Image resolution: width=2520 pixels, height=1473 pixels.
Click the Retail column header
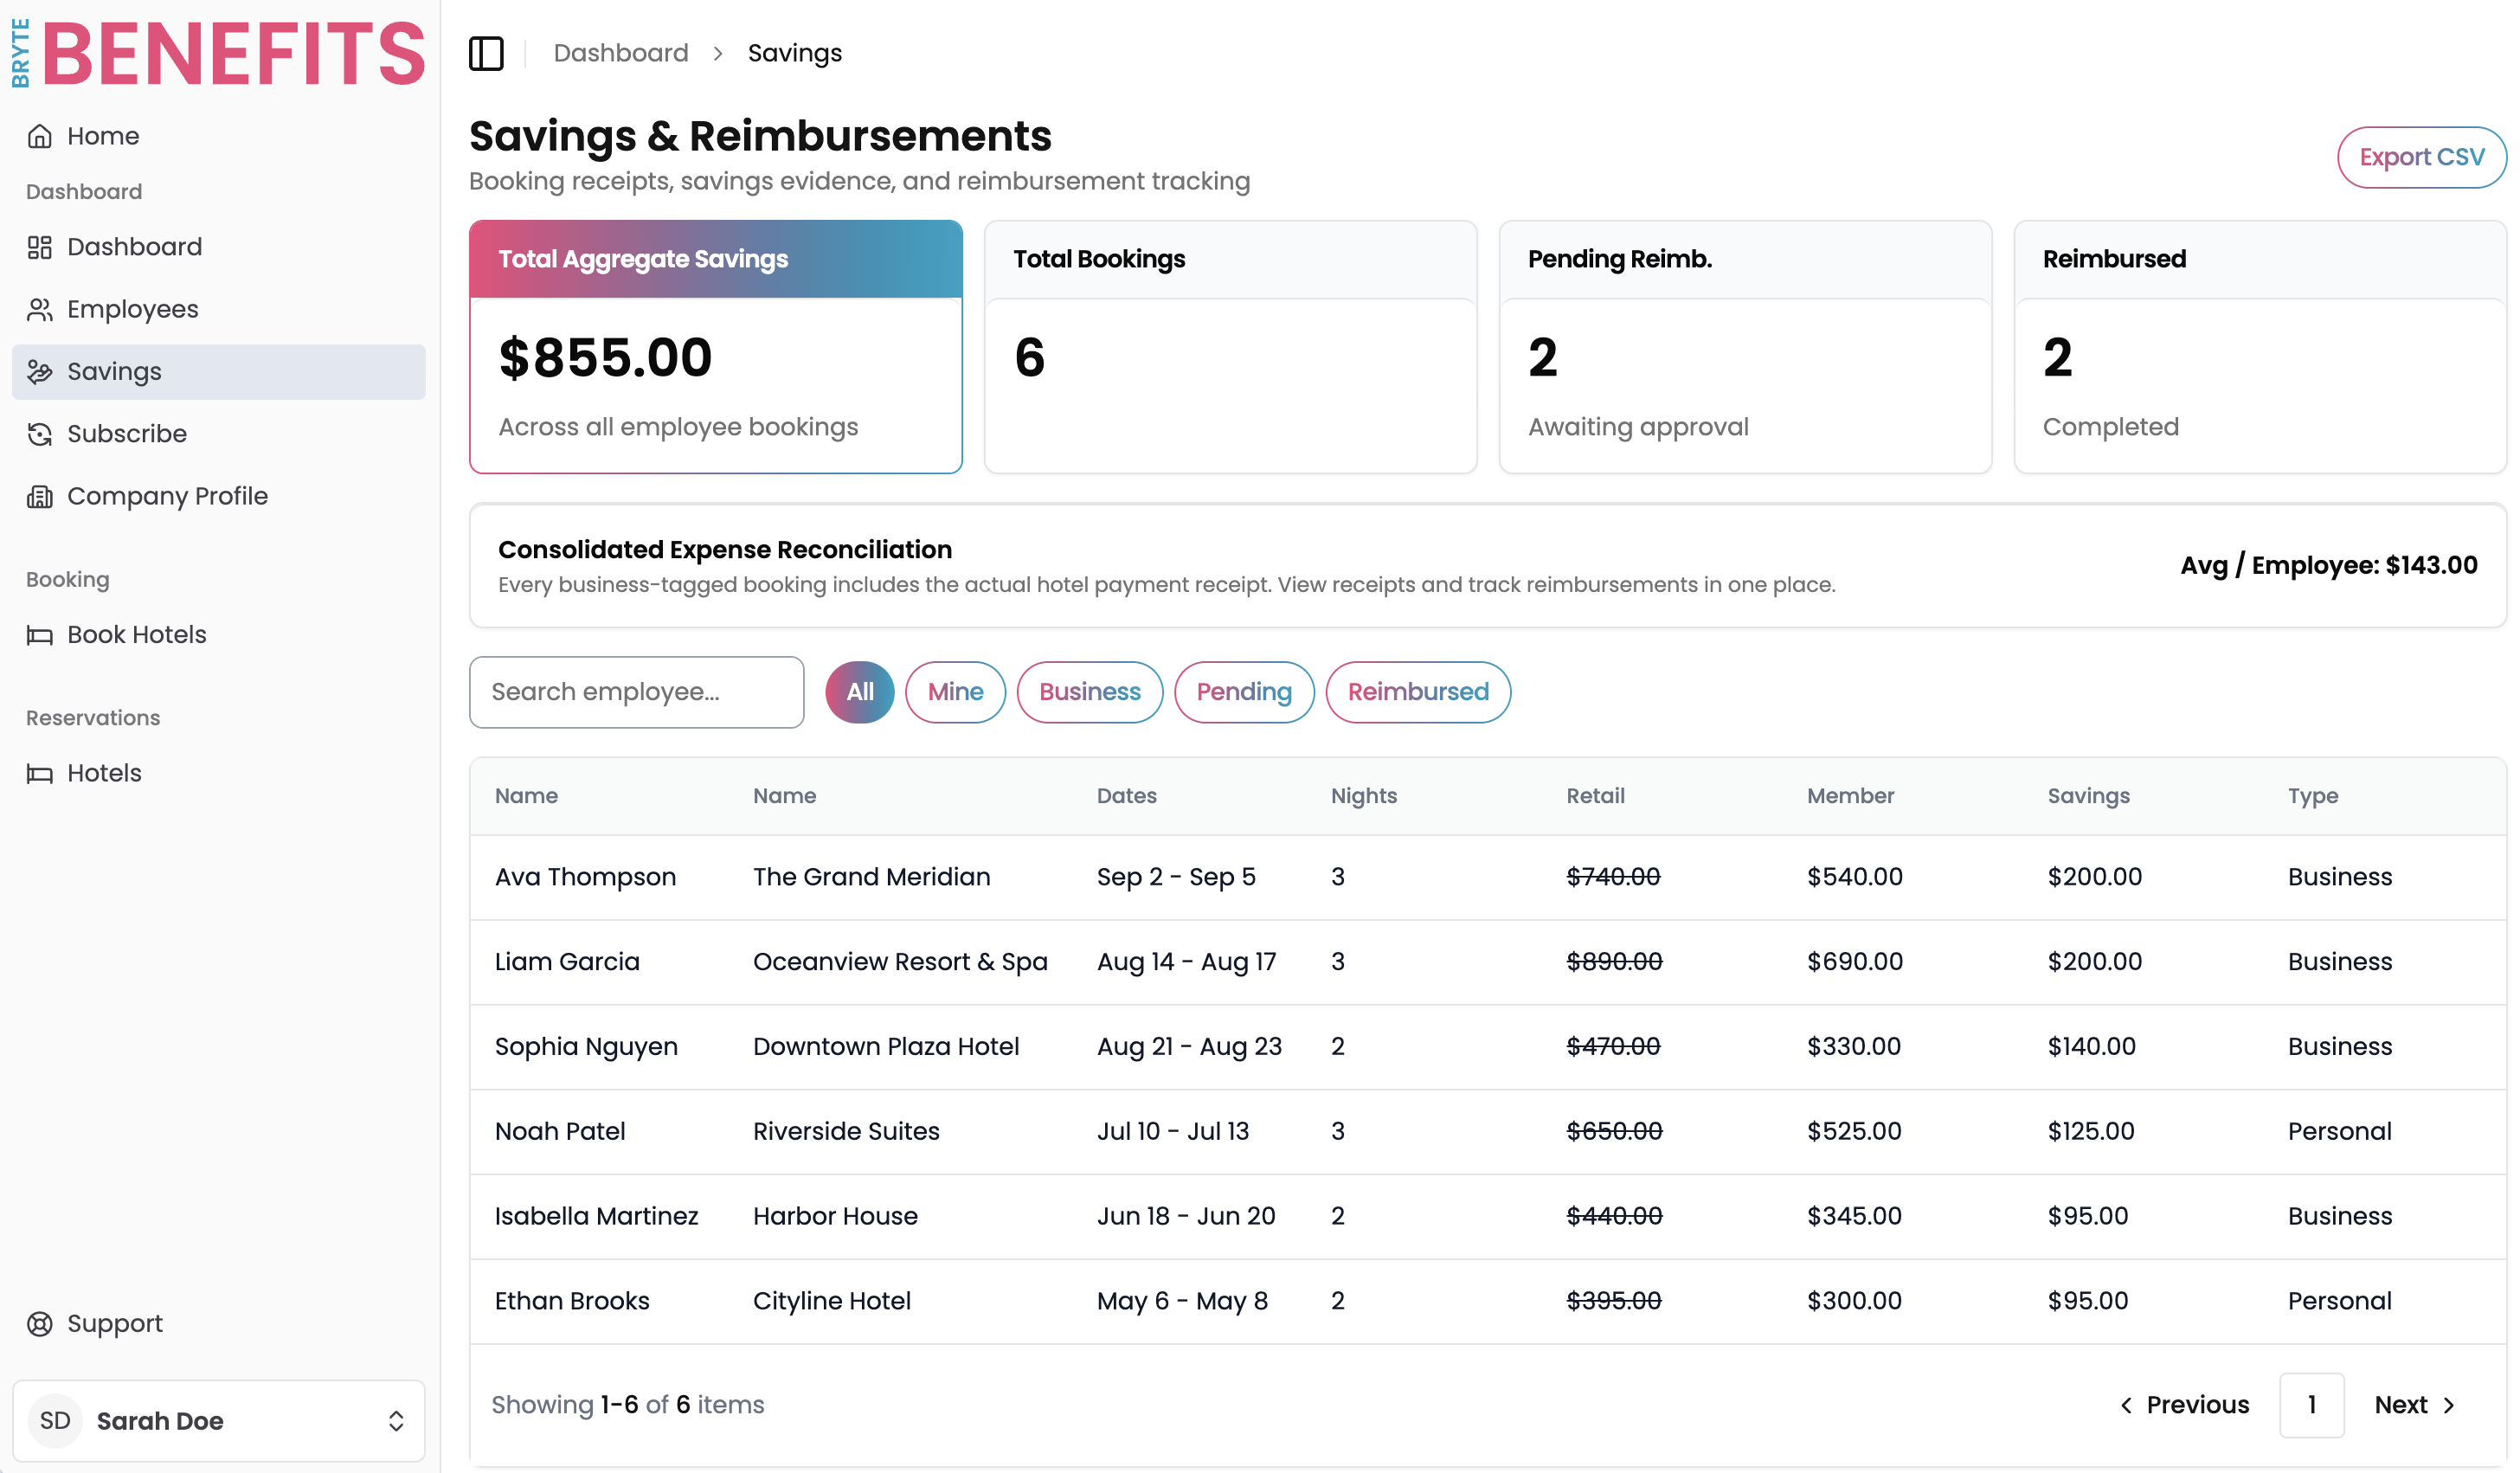[x=1596, y=796]
